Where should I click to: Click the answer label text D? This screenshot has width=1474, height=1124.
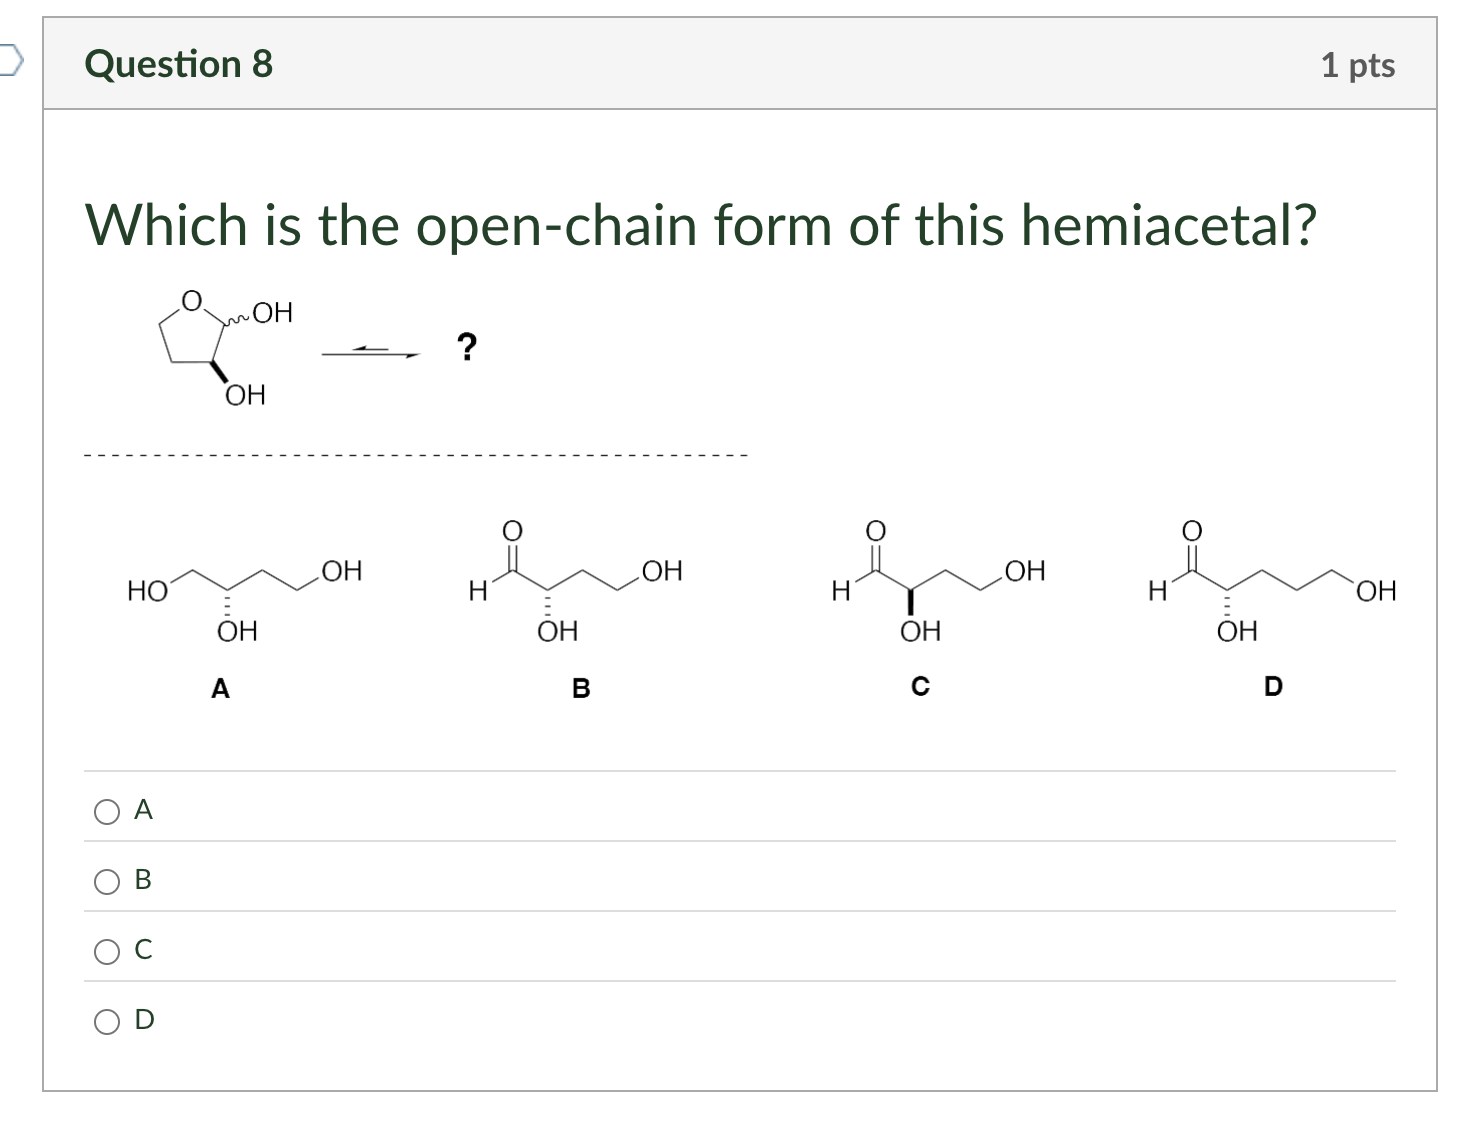pos(143,1022)
